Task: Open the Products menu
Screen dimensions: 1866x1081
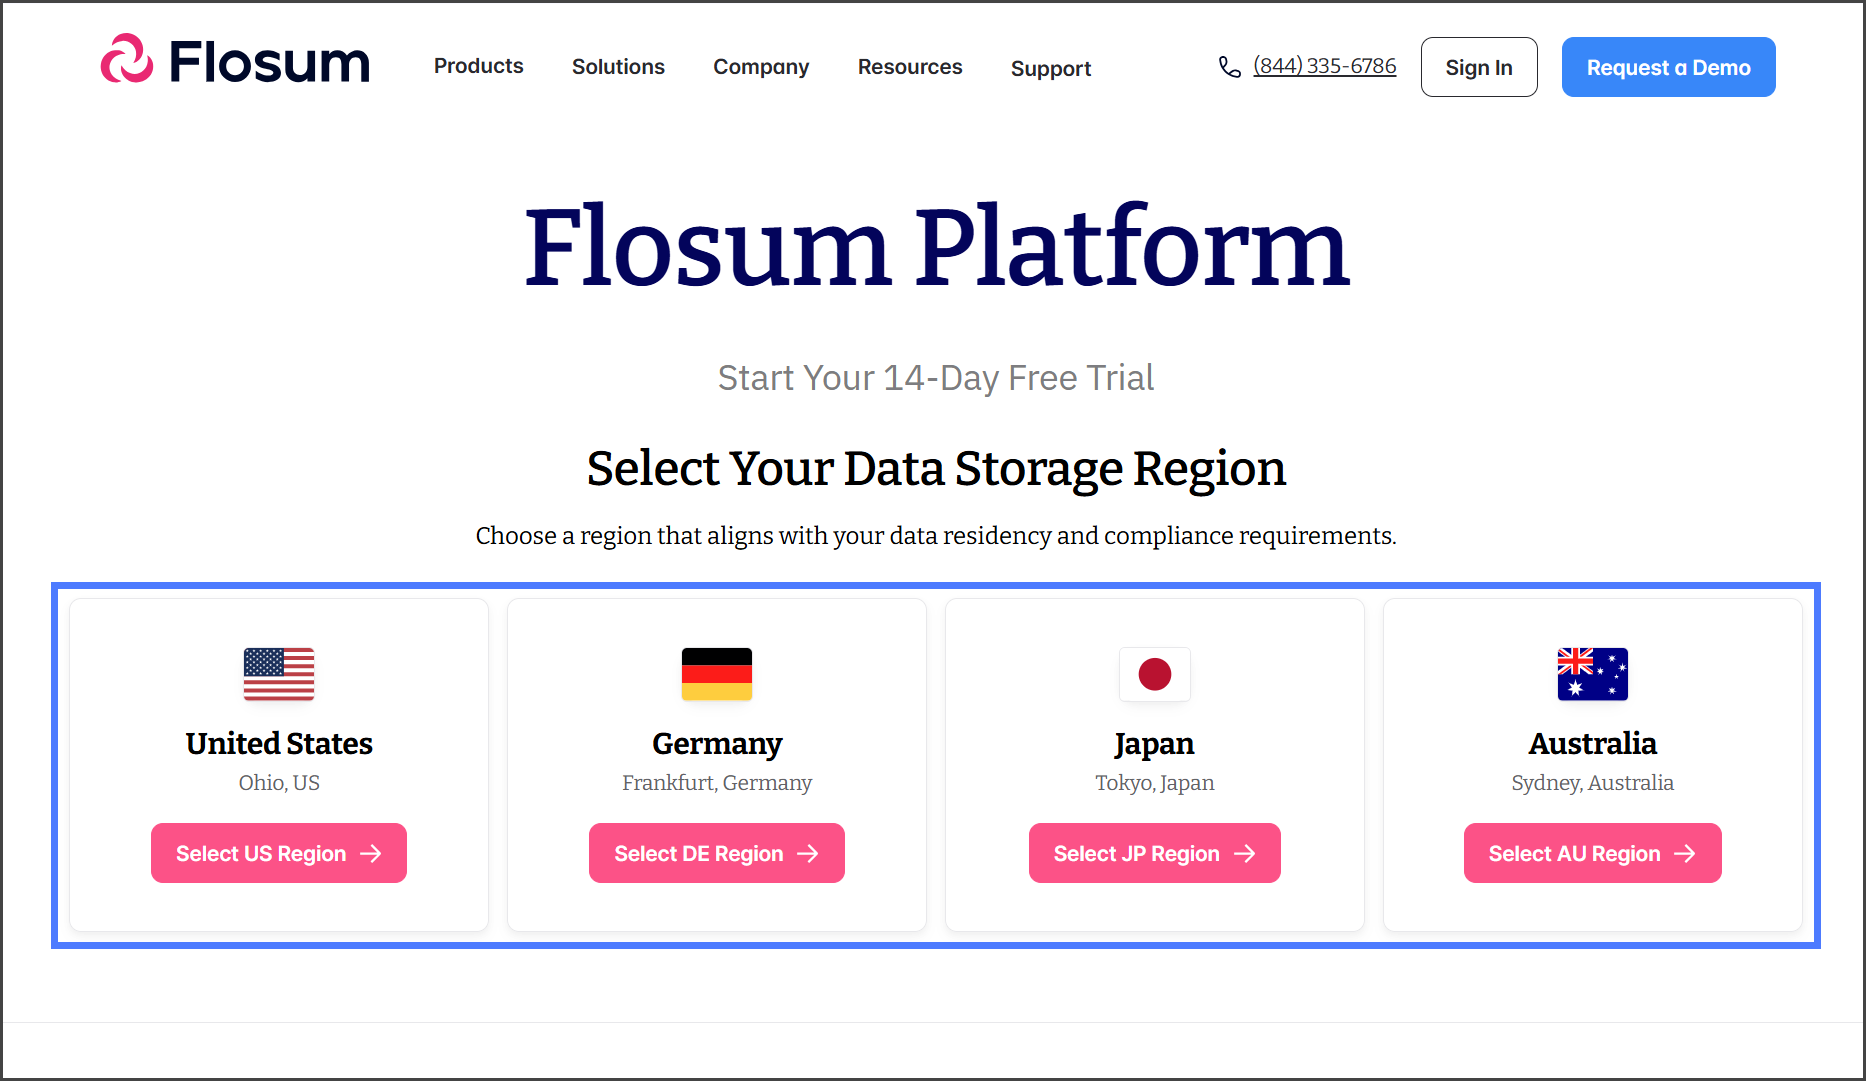Action: tap(478, 66)
